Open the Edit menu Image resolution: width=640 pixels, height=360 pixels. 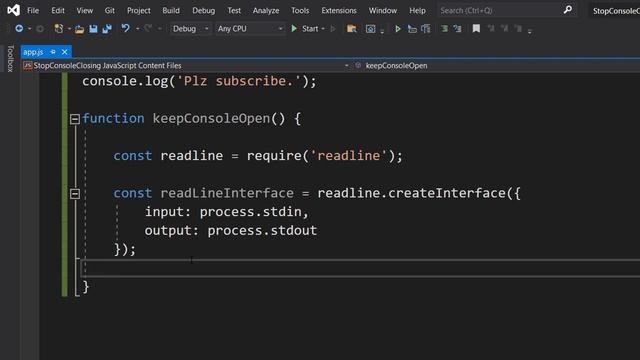coord(58,11)
